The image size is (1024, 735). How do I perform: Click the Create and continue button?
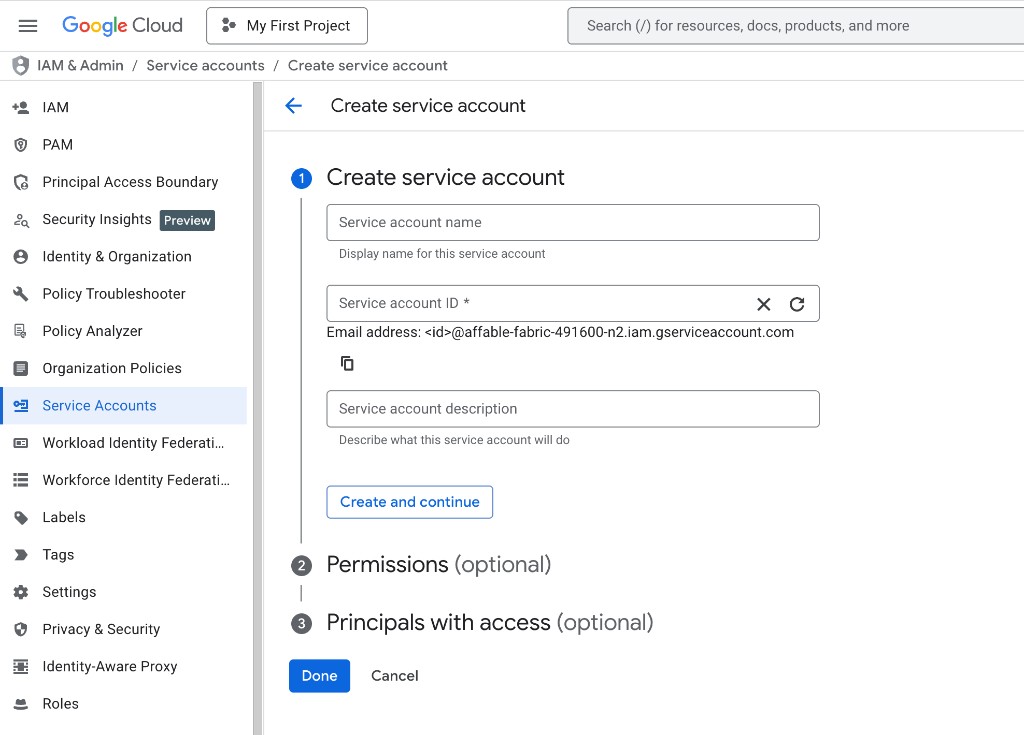click(409, 501)
